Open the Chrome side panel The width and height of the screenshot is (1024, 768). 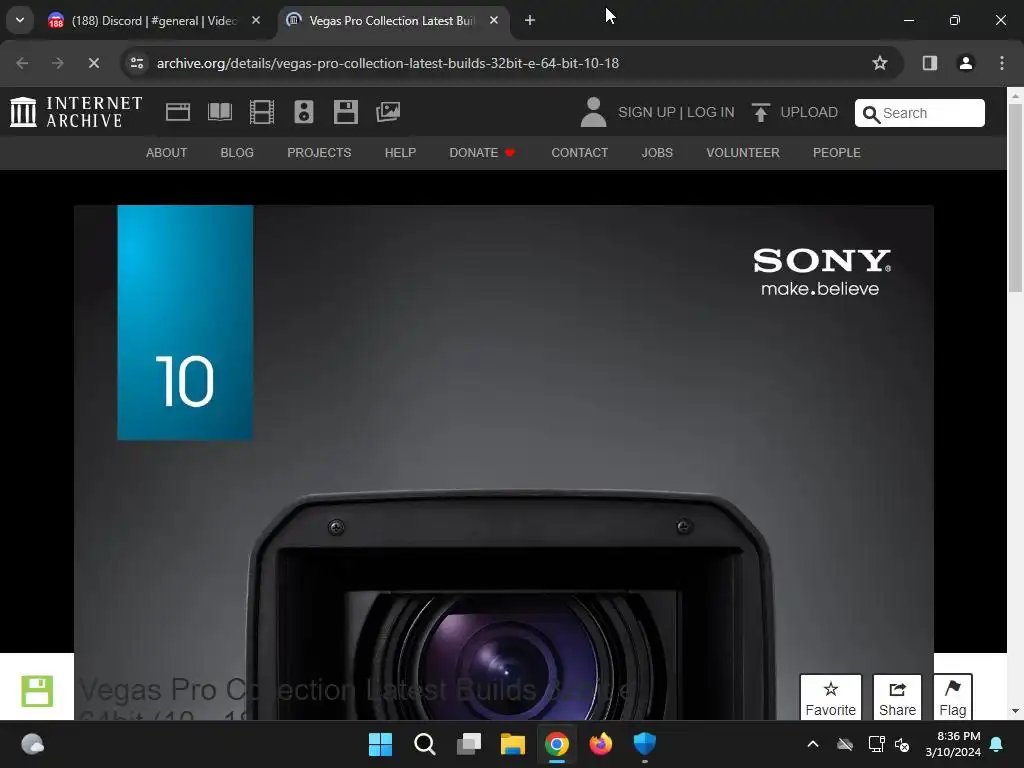(930, 63)
